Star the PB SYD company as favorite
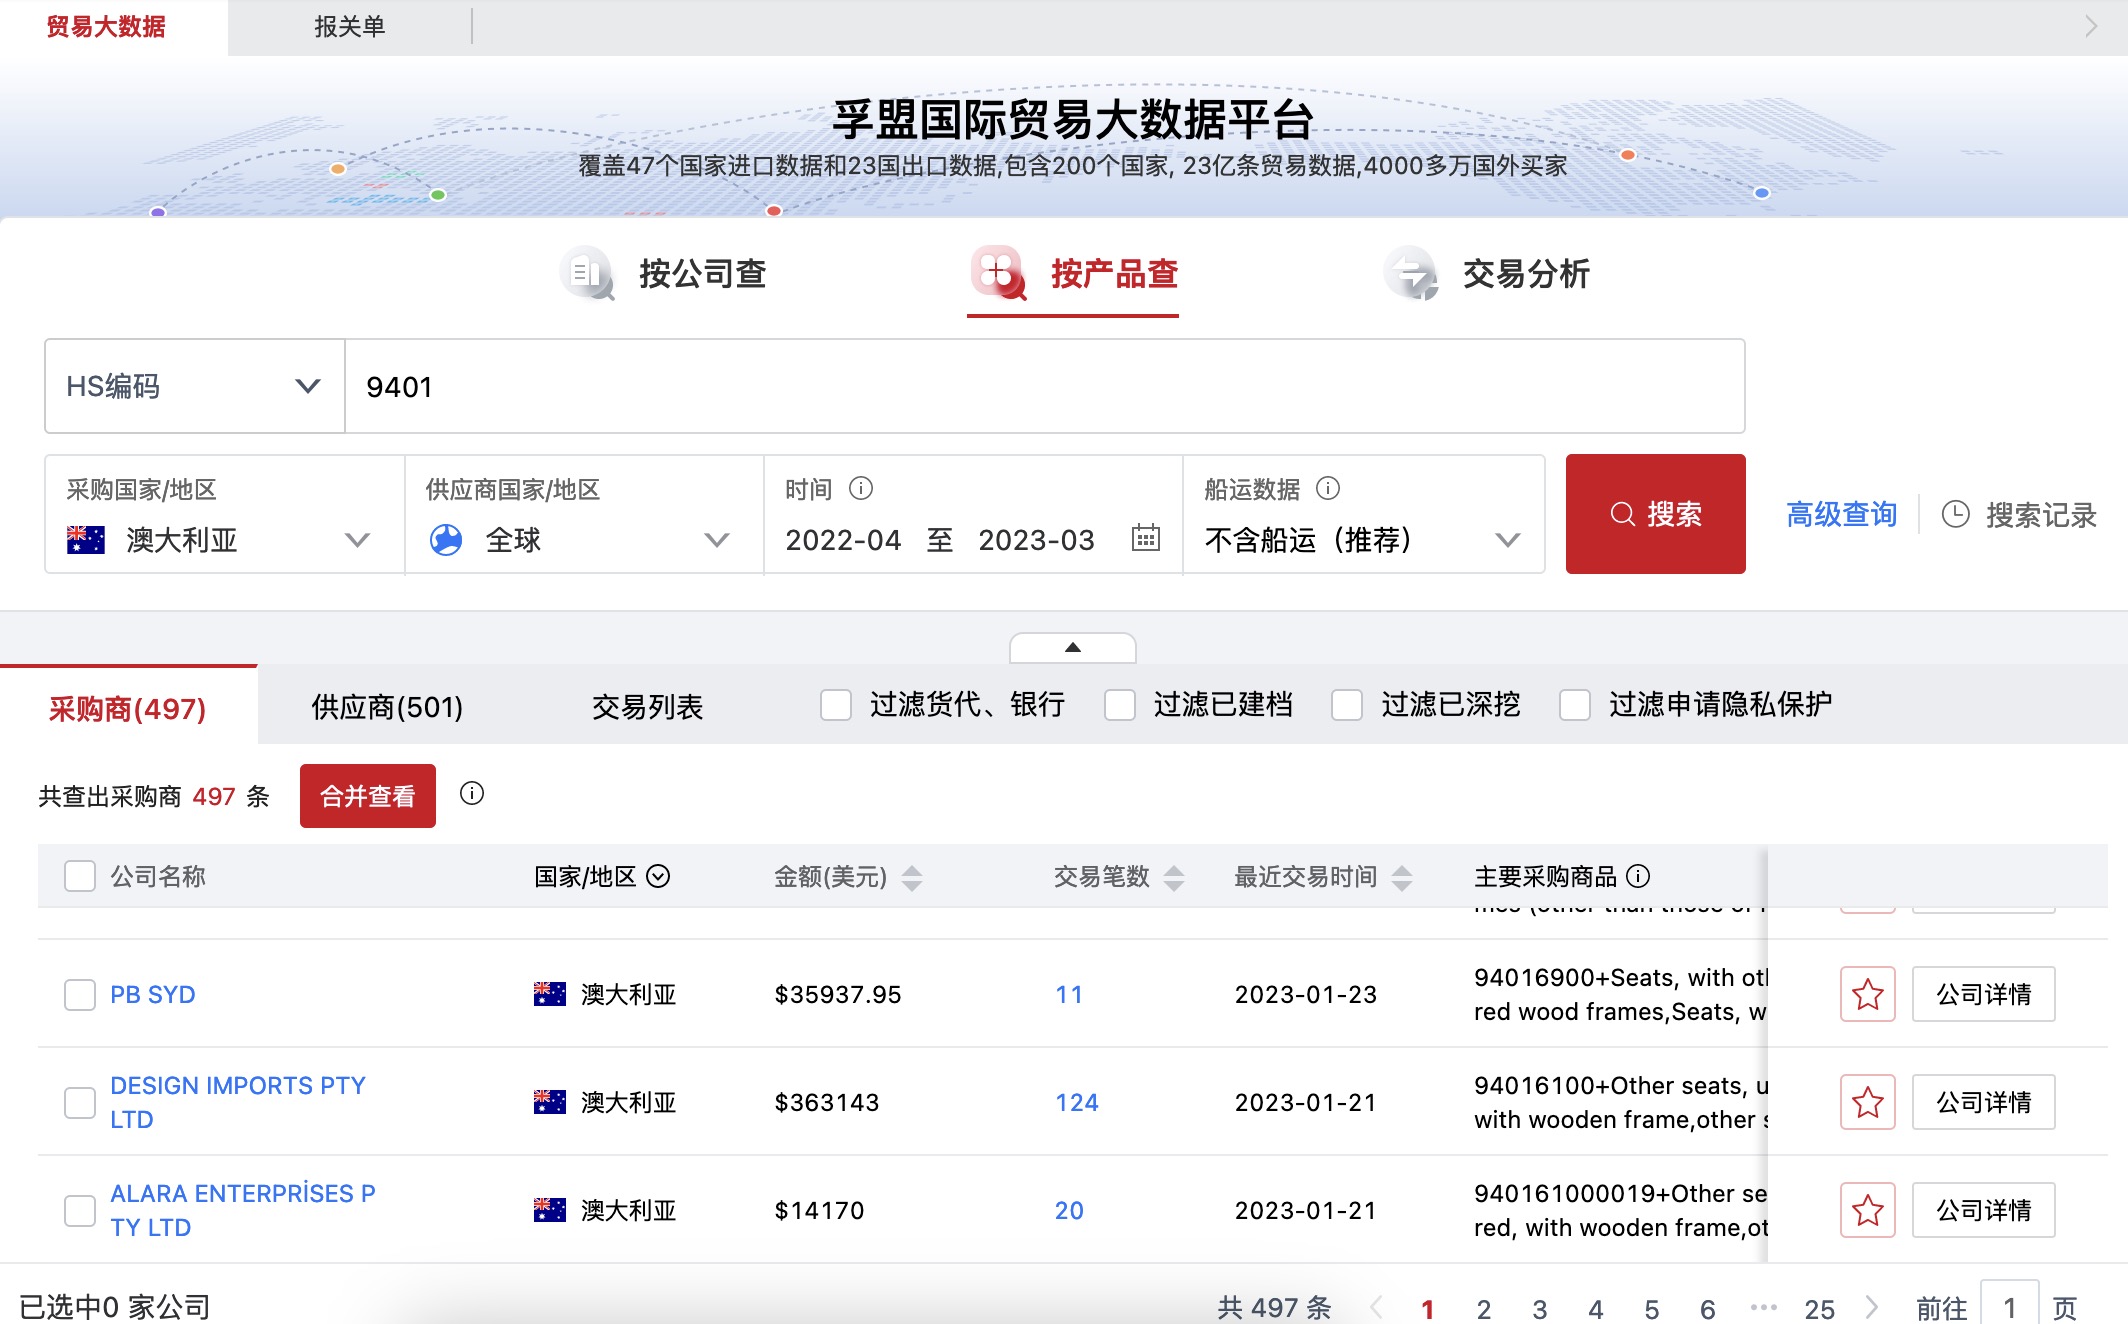The image size is (2128, 1324). [1866, 994]
